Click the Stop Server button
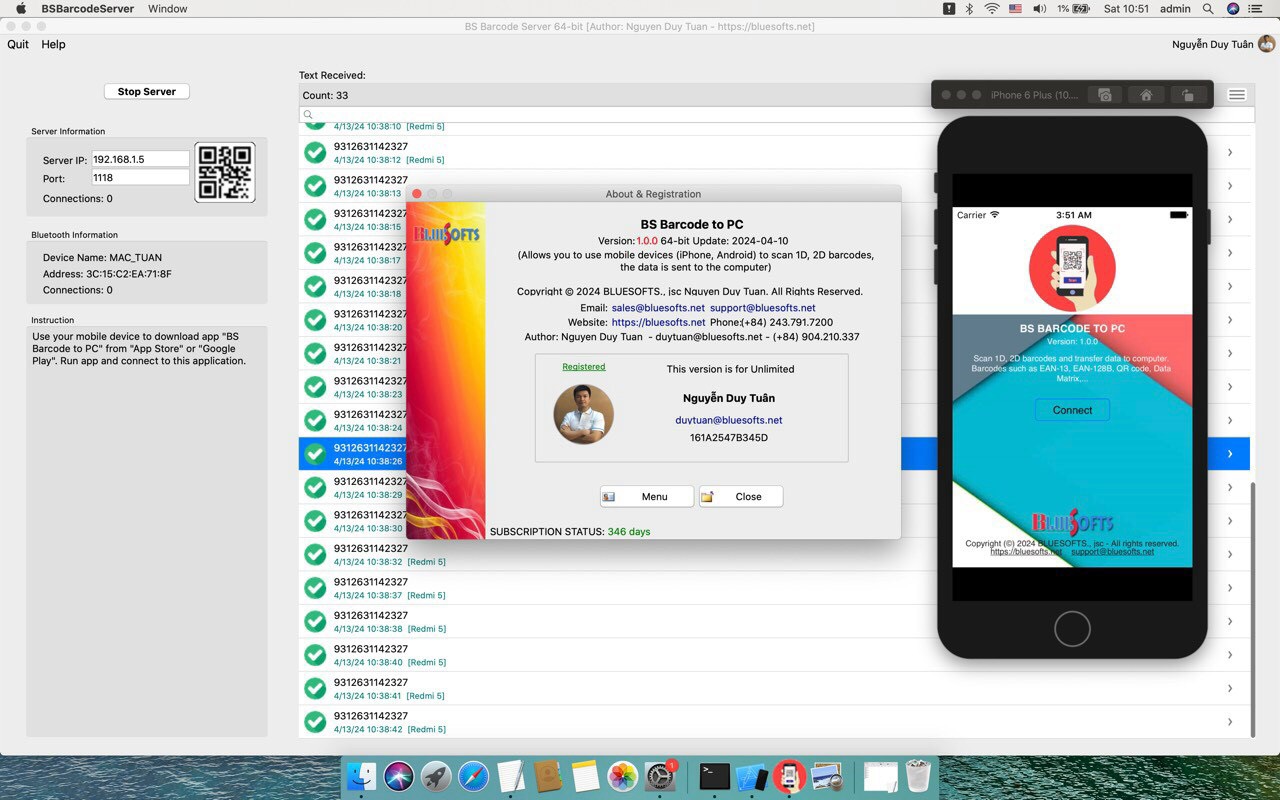The width and height of the screenshot is (1280, 800). (x=147, y=91)
